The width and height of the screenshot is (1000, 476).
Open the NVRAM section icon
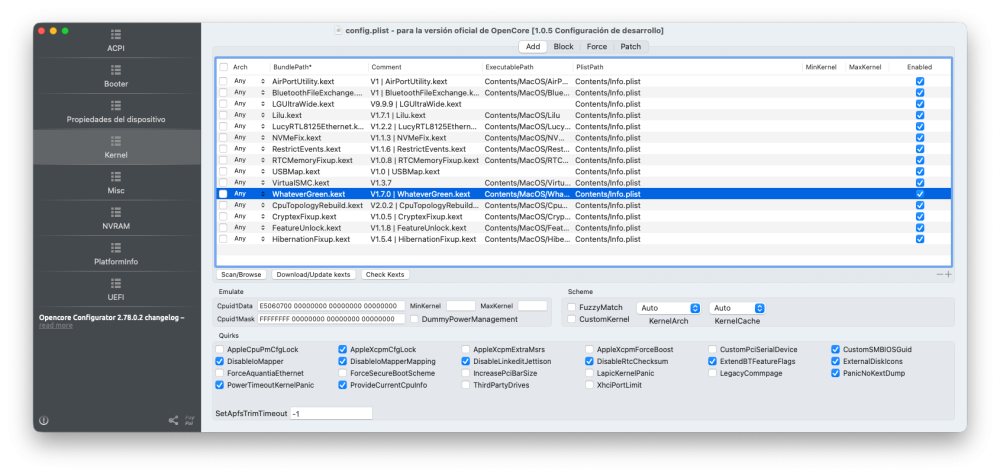tap(115, 212)
